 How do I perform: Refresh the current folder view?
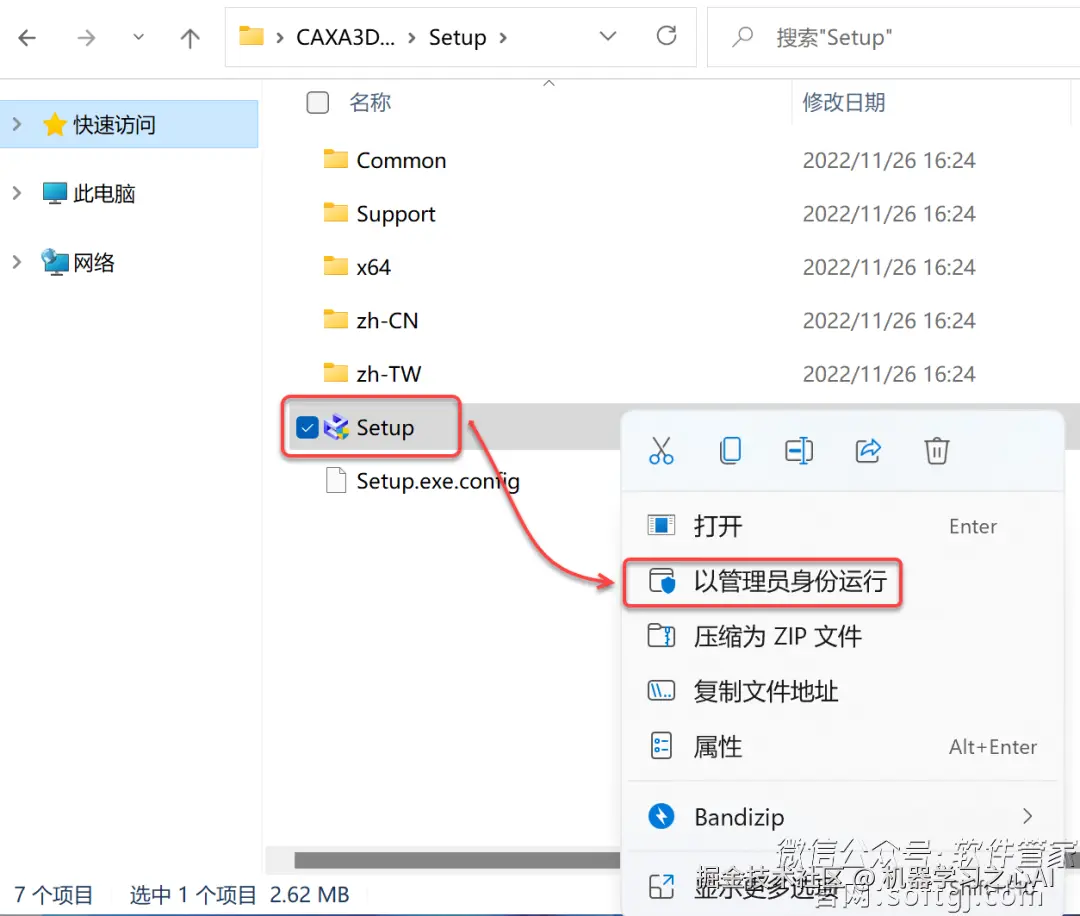tap(666, 36)
